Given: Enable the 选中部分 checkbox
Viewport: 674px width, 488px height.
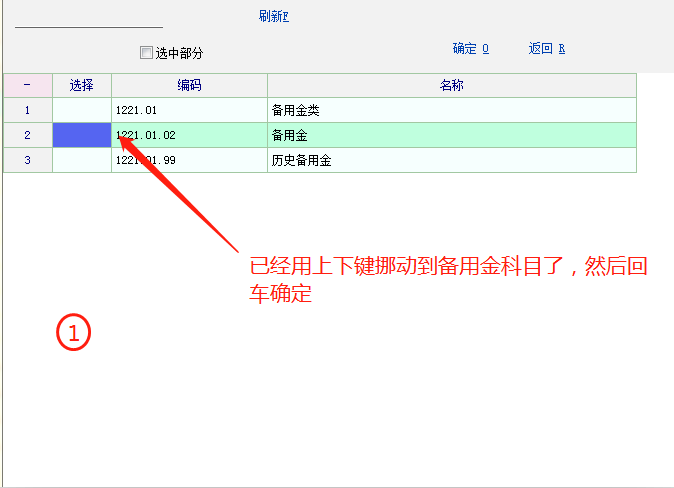Looking at the screenshot, I should [x=146, y=53].
